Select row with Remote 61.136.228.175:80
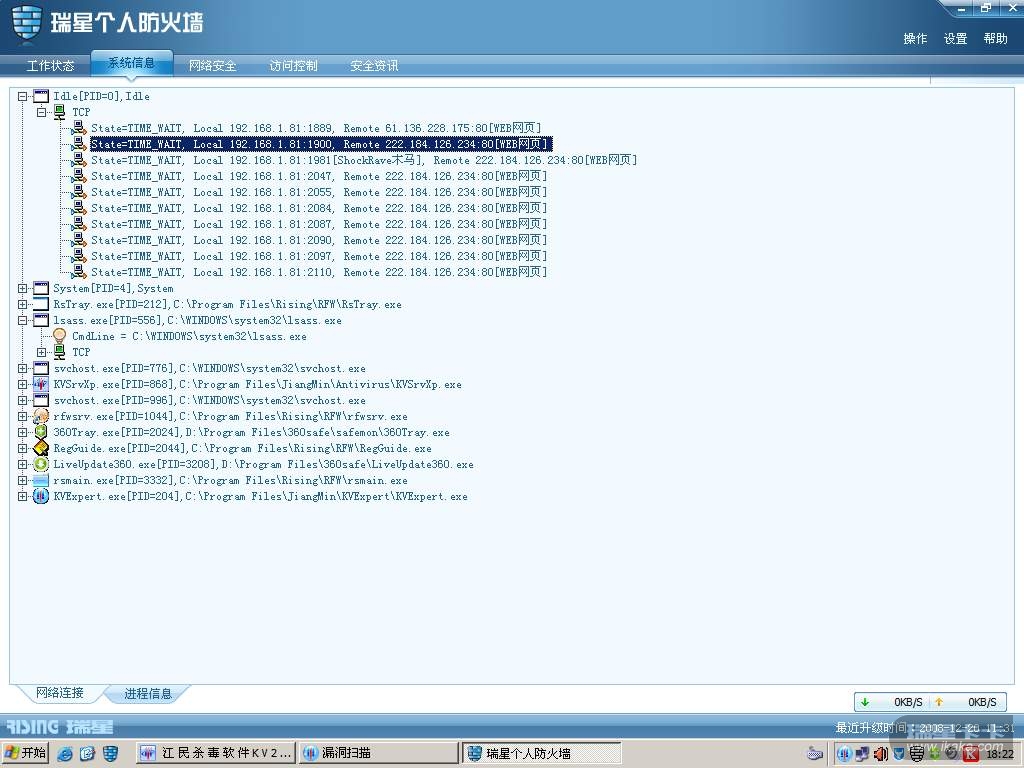 pos(316,128)
